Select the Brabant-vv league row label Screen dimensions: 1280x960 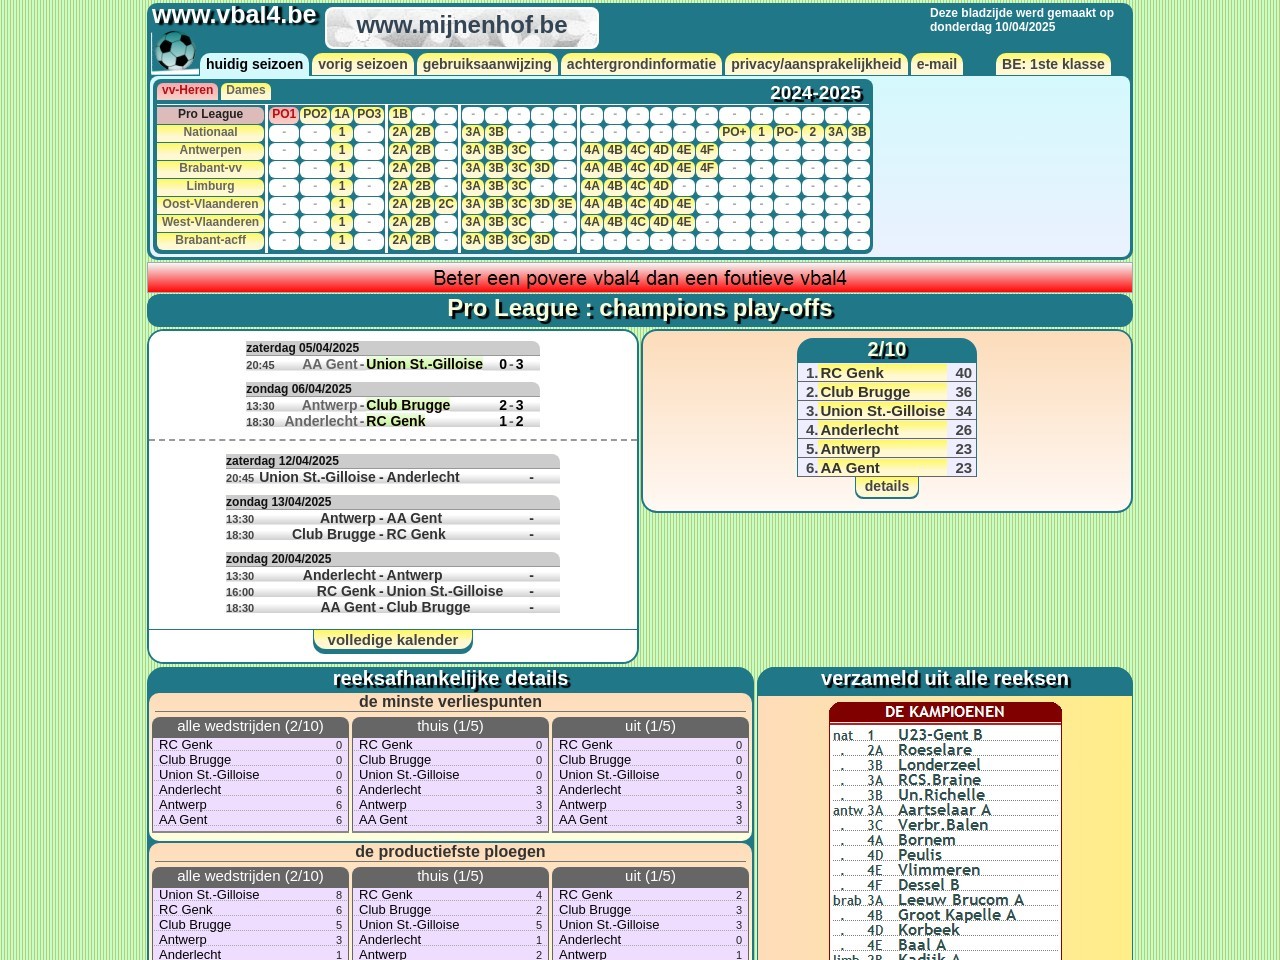(x=210, y=168)
